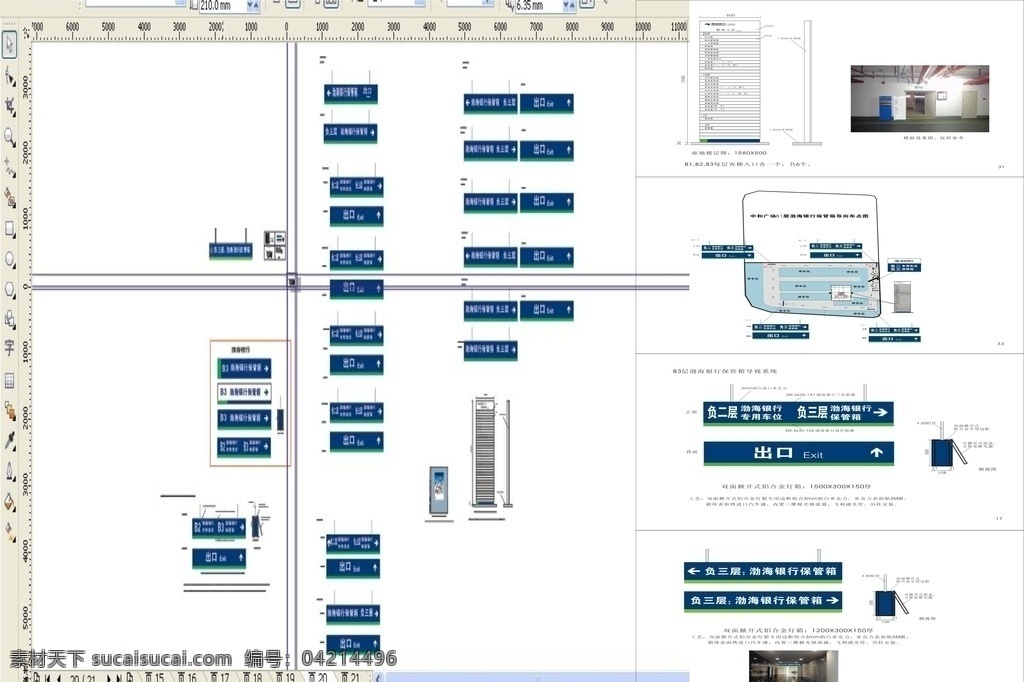
Task: Go to next page arrow
Action: 108,677
